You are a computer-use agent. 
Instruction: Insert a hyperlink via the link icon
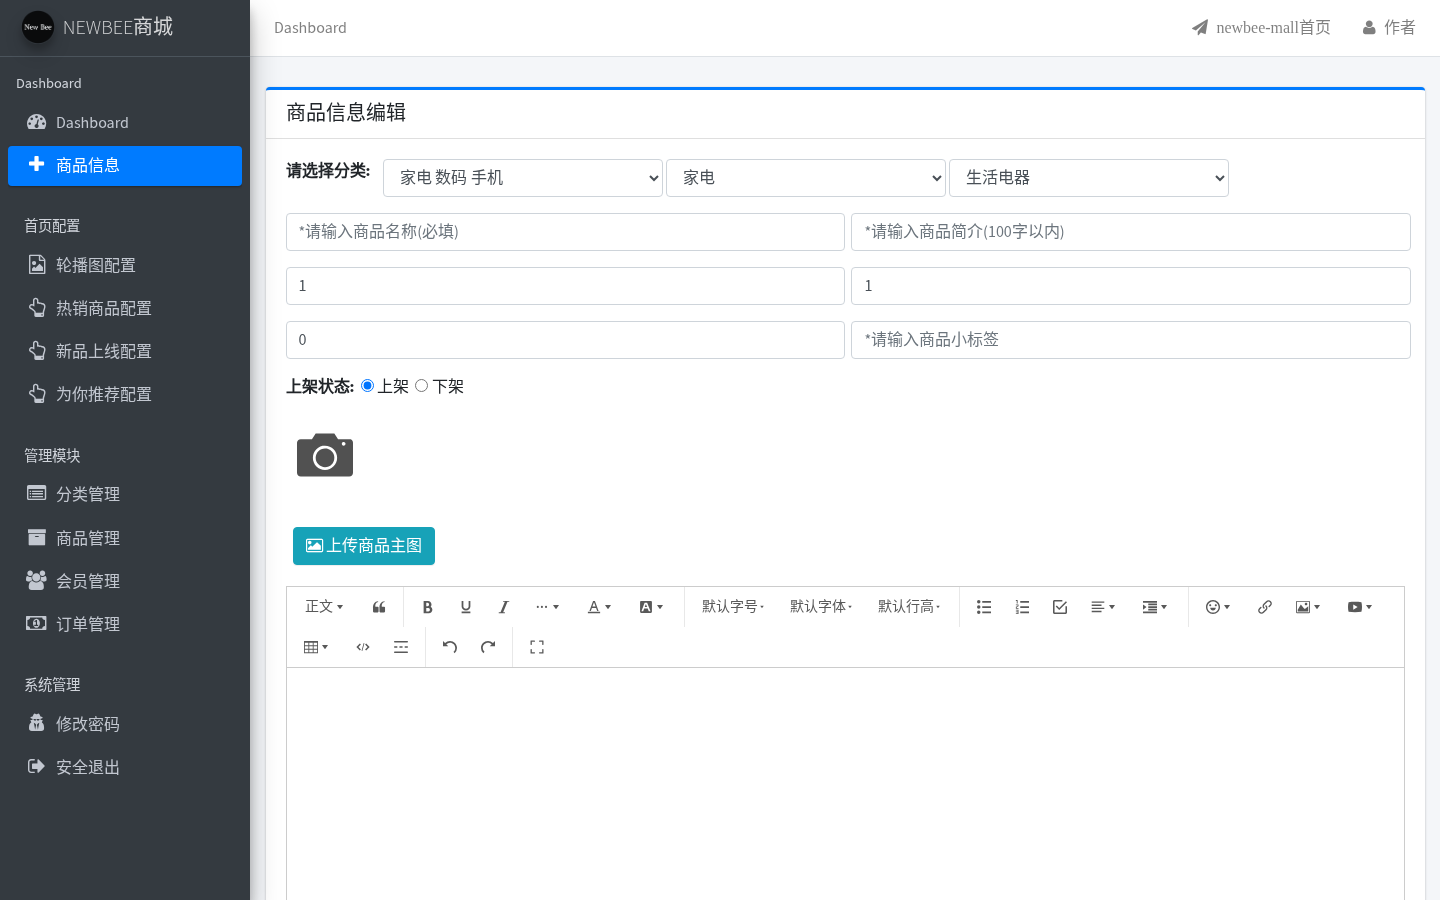[1265, 607]
